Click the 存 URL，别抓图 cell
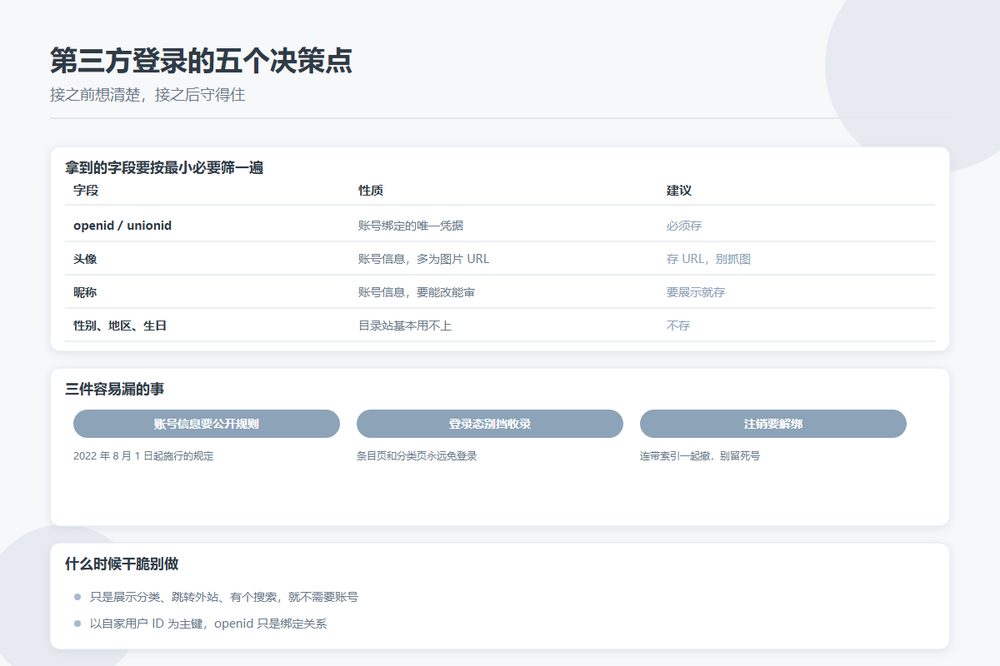The height and width of the screenshot is (666, 1000). pyautogui.click(x=709, y=258)
